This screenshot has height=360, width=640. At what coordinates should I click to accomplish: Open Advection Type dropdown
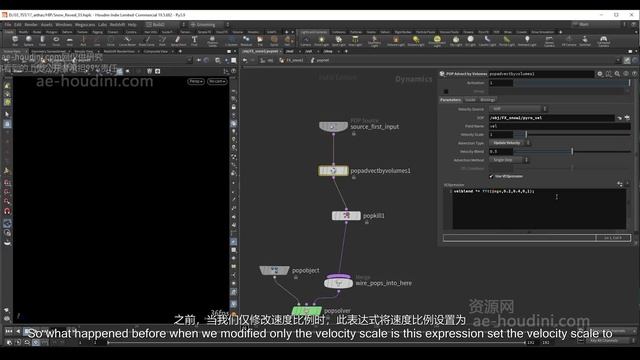(509, 143)
